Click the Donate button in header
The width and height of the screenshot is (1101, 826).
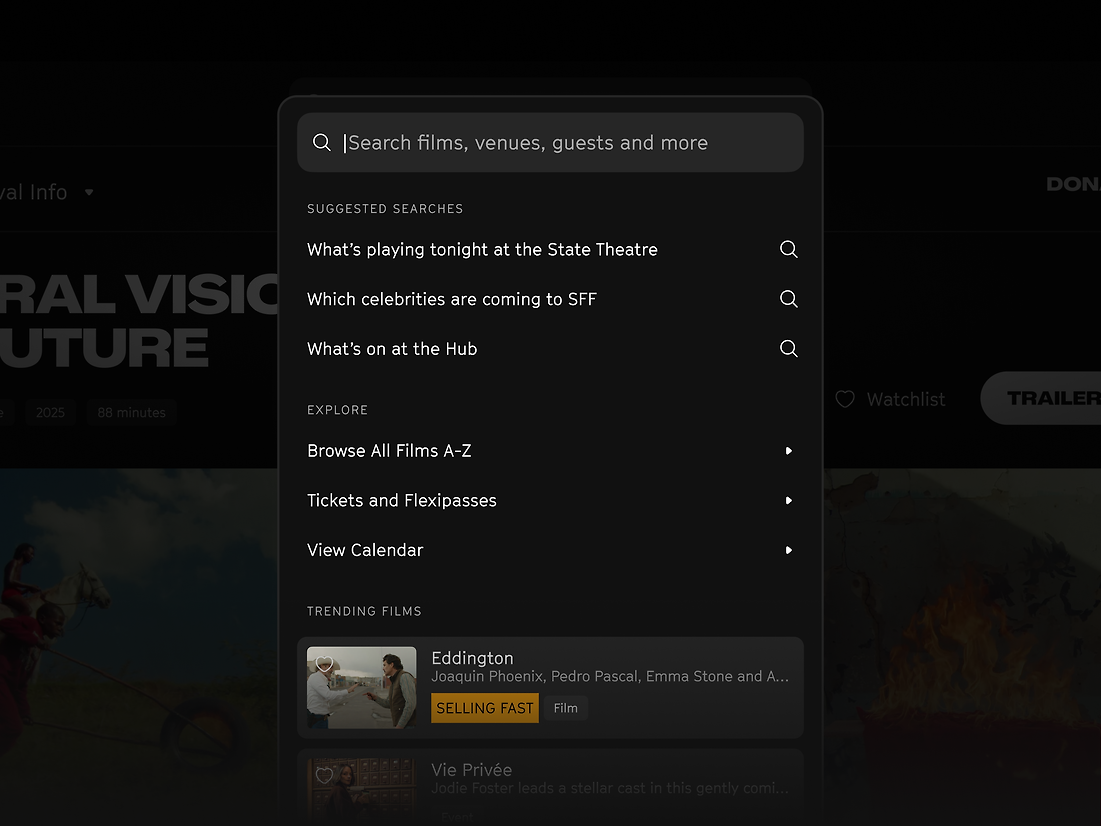(1072, 184)
